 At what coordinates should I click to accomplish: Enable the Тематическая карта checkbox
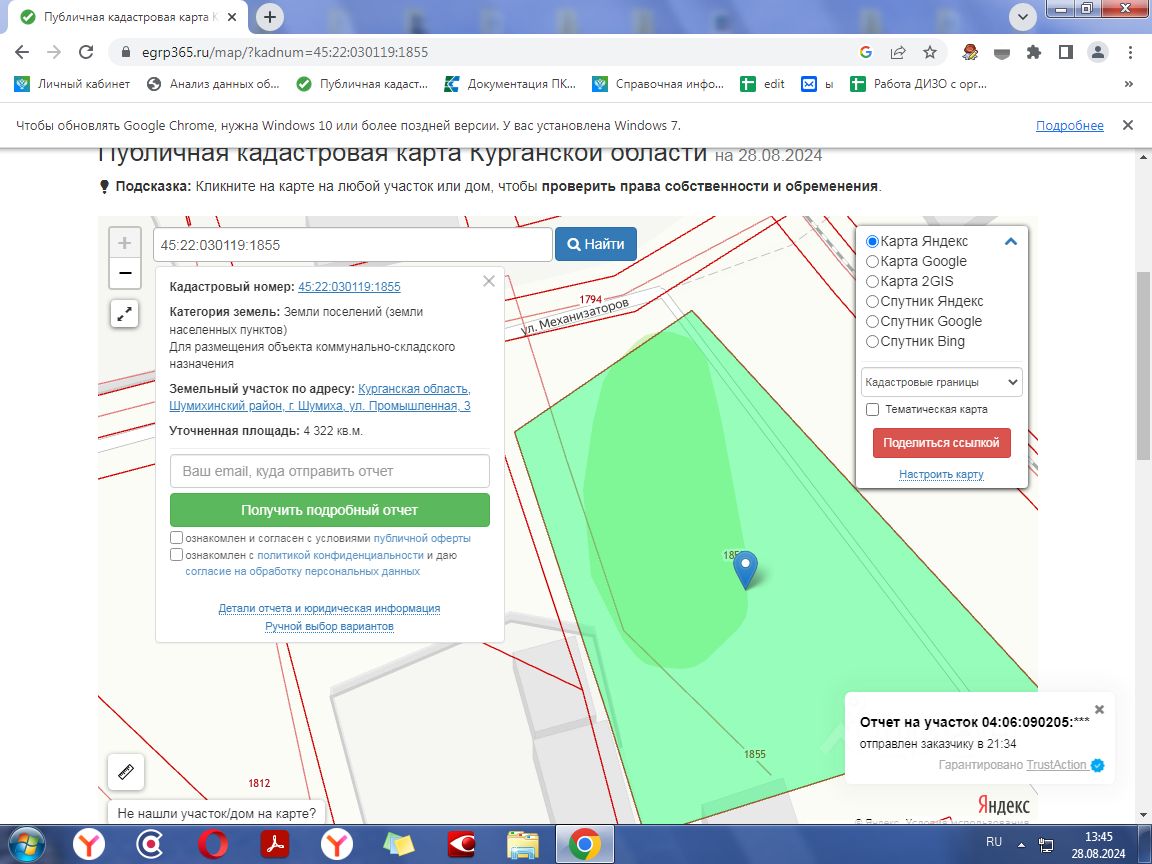tap(872, 409)
